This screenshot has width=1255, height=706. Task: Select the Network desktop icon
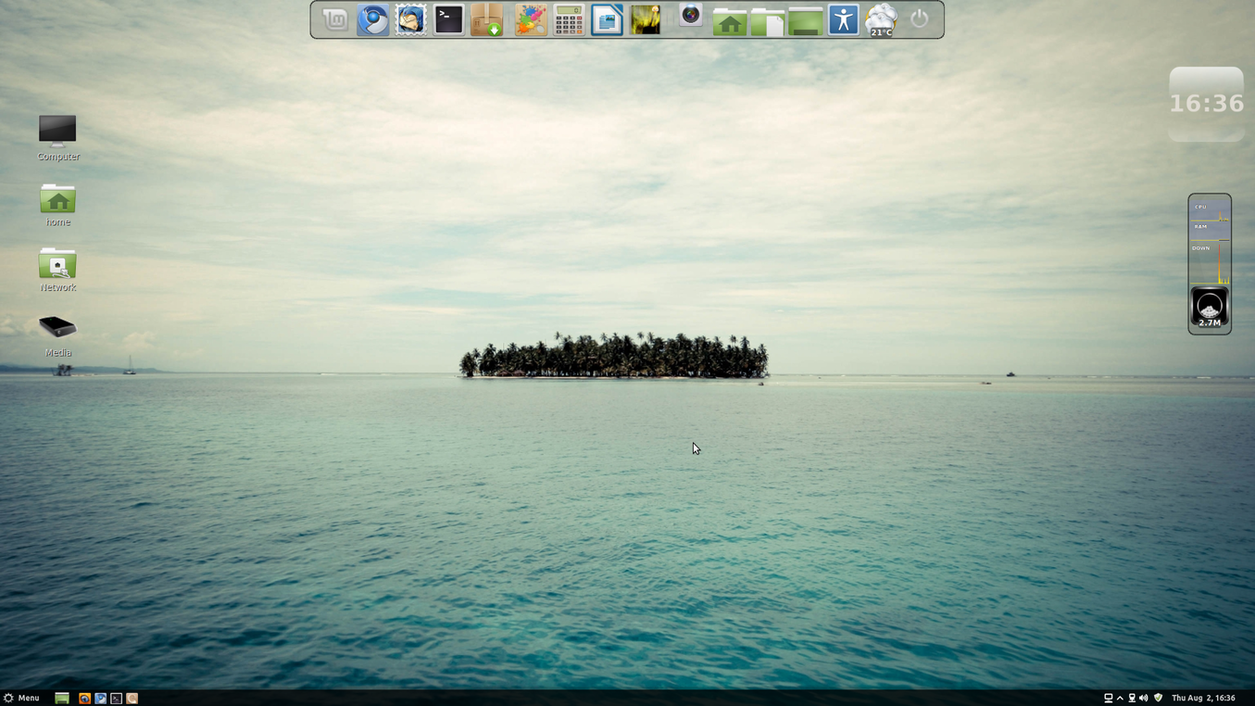point(58,268)
